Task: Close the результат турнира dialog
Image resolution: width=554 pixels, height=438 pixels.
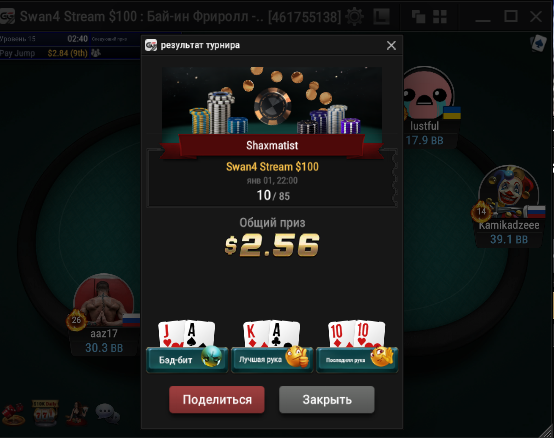Action: tap(391, 45)
